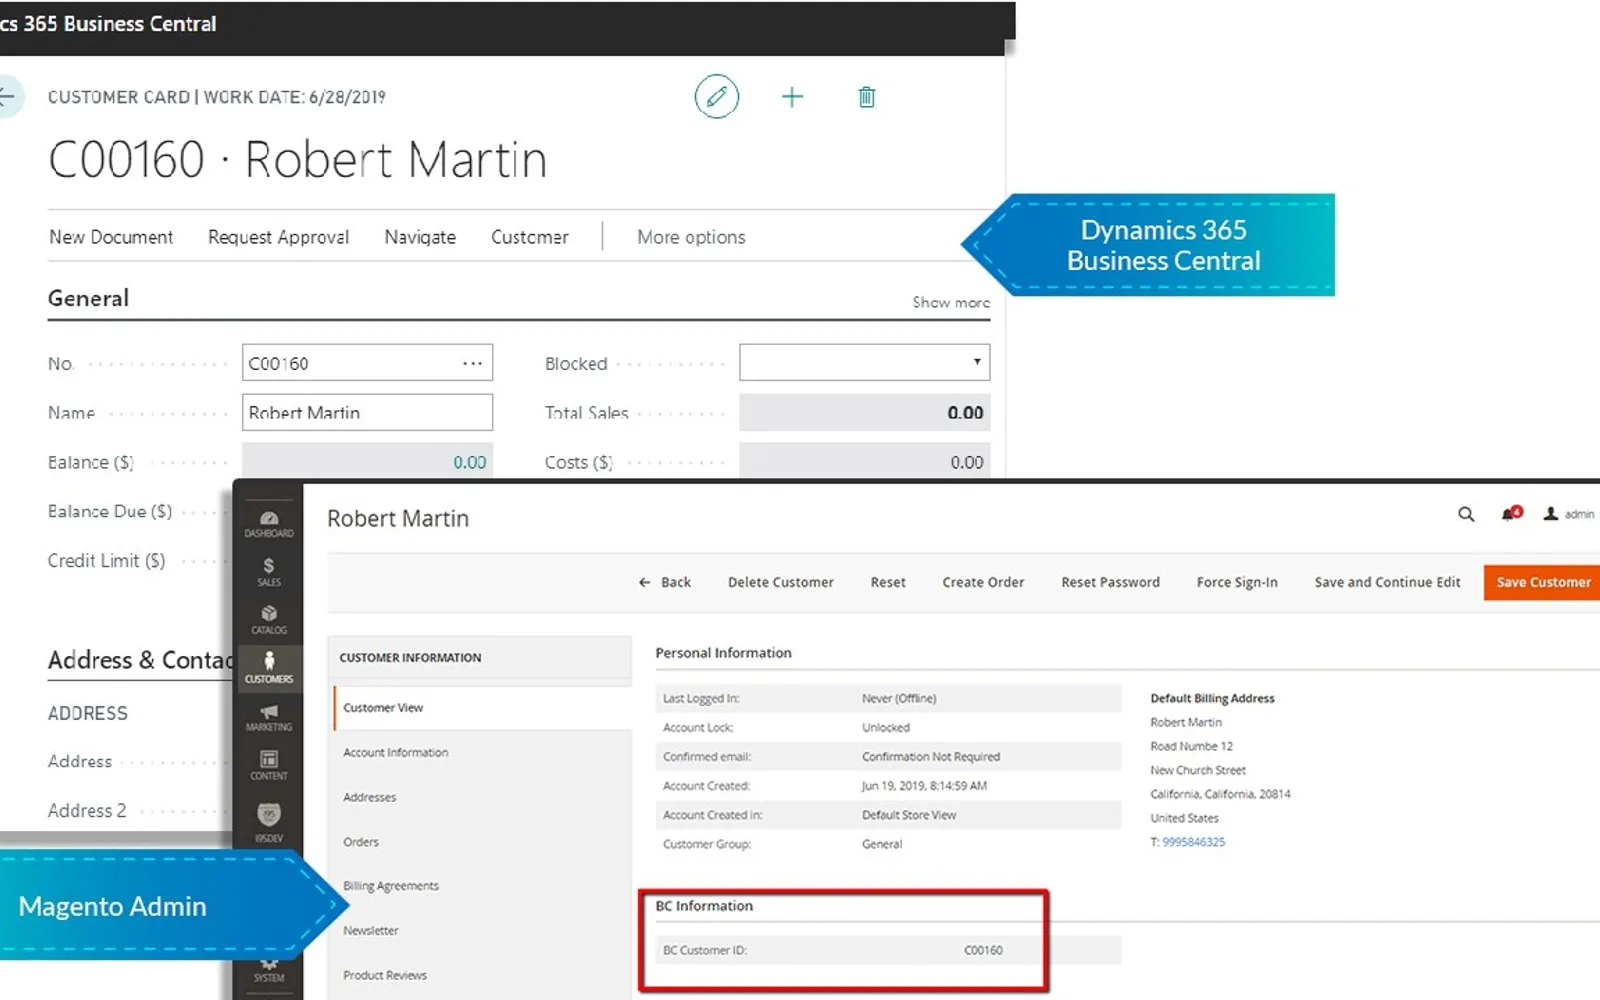1600x1000 pixels.
Task: Open Customer menu in Business Central
Action: pos(530,237)
